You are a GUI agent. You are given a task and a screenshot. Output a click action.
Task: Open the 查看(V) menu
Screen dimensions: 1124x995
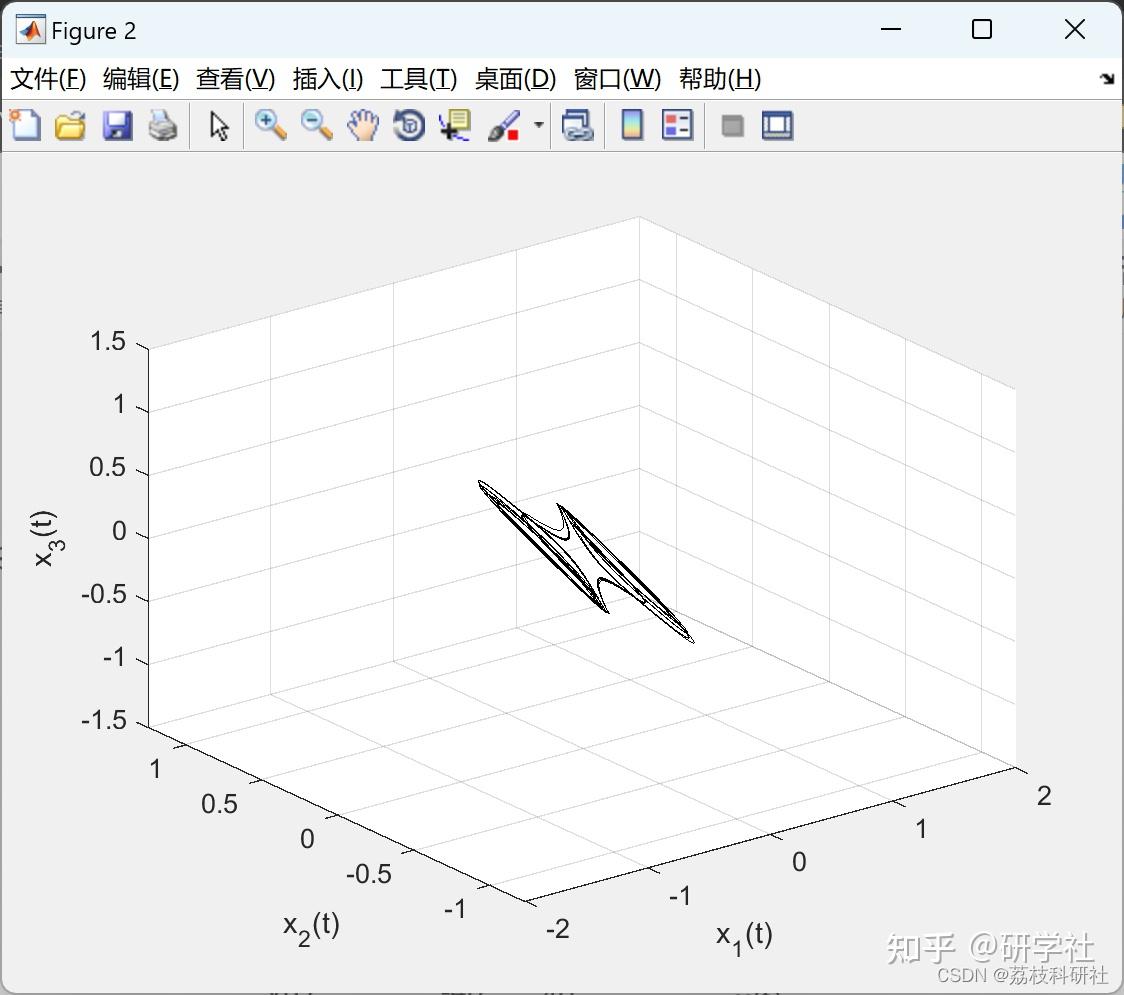(235, 79)
